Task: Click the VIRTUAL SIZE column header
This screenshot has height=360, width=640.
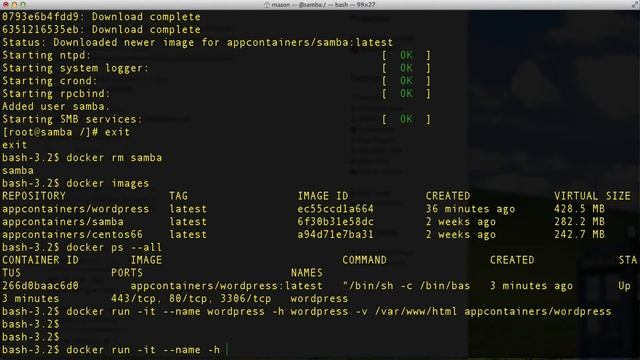Action: [x=592, y=196]
